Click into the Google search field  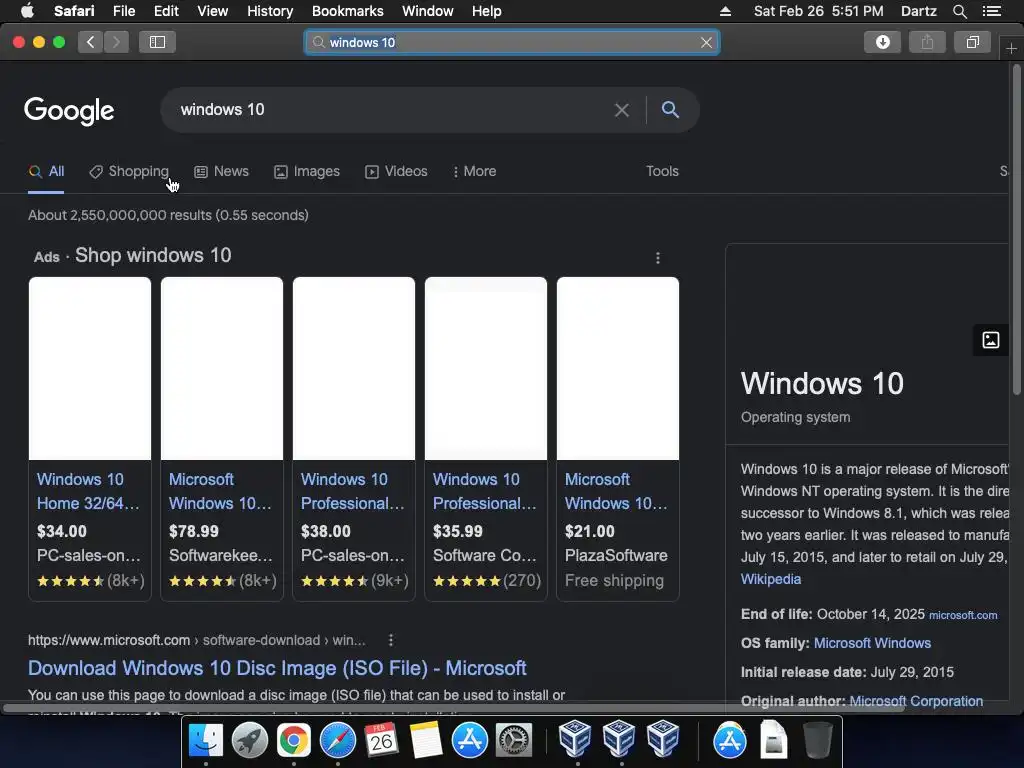pyautogui.click(x=392, y=110)
